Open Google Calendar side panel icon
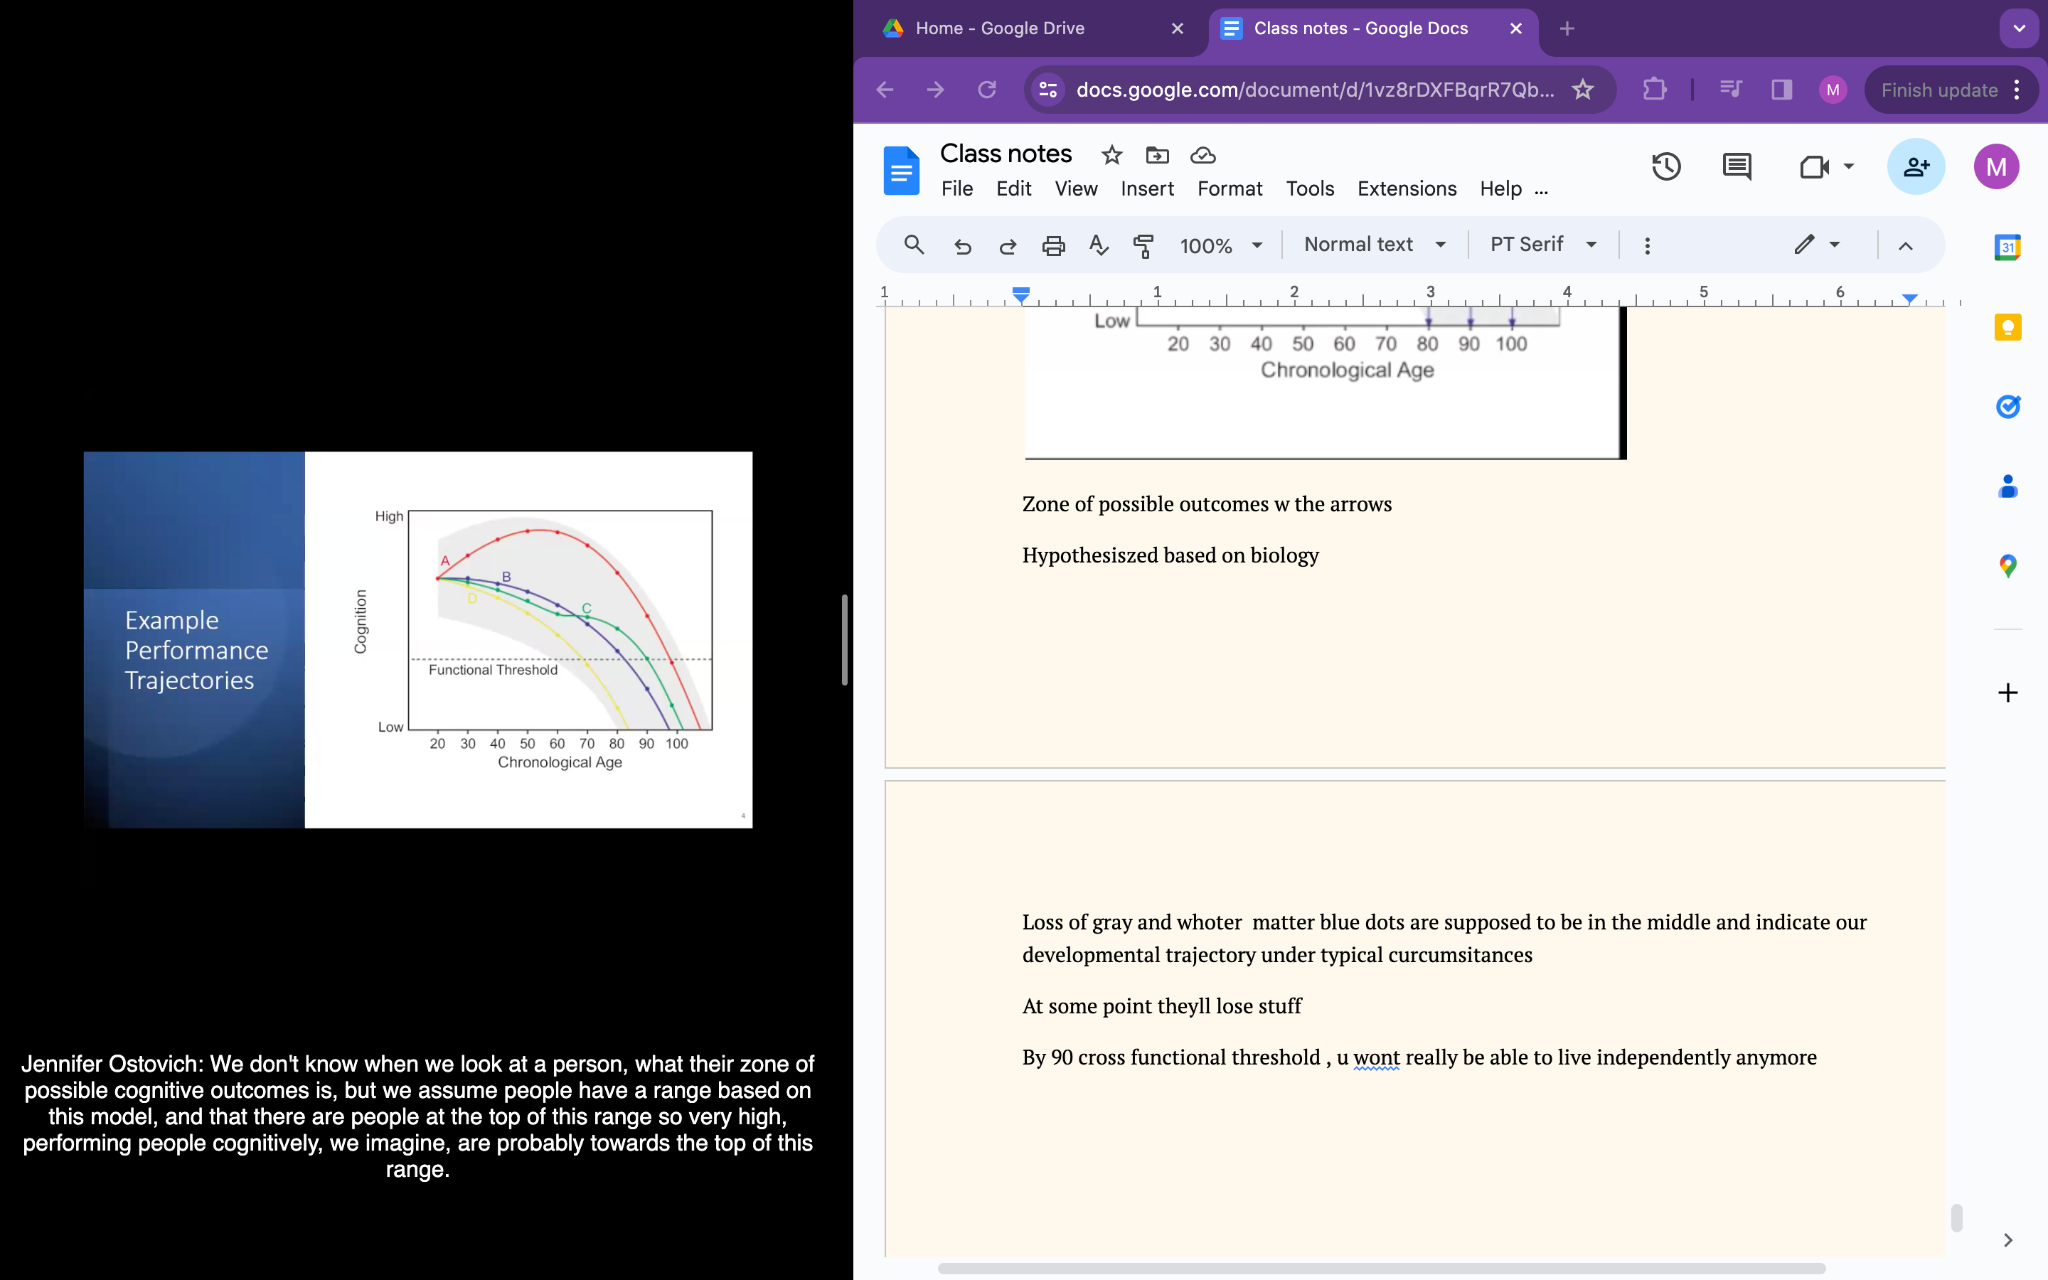 2007,247
